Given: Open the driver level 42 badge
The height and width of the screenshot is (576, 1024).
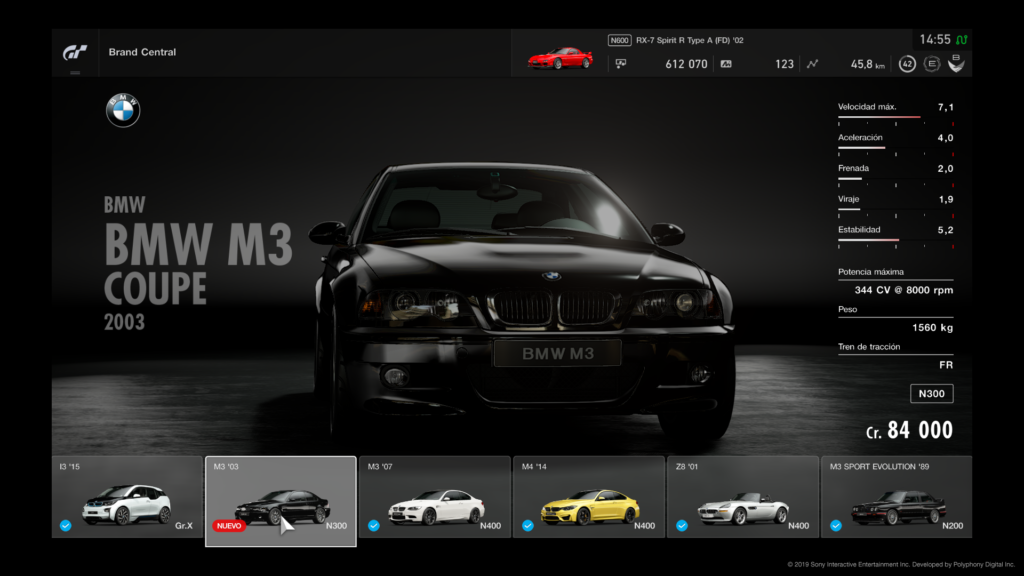Looking at the screenshot, I should (907, 64).
